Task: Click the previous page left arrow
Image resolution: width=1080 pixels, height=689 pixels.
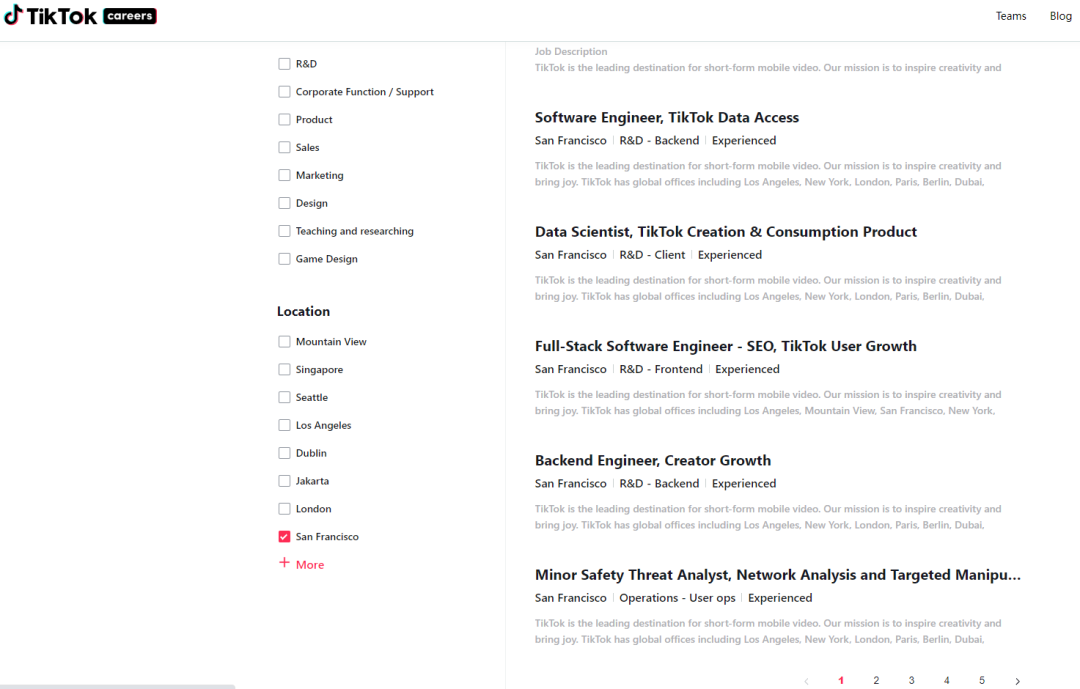Action: (x=806, y=681)
